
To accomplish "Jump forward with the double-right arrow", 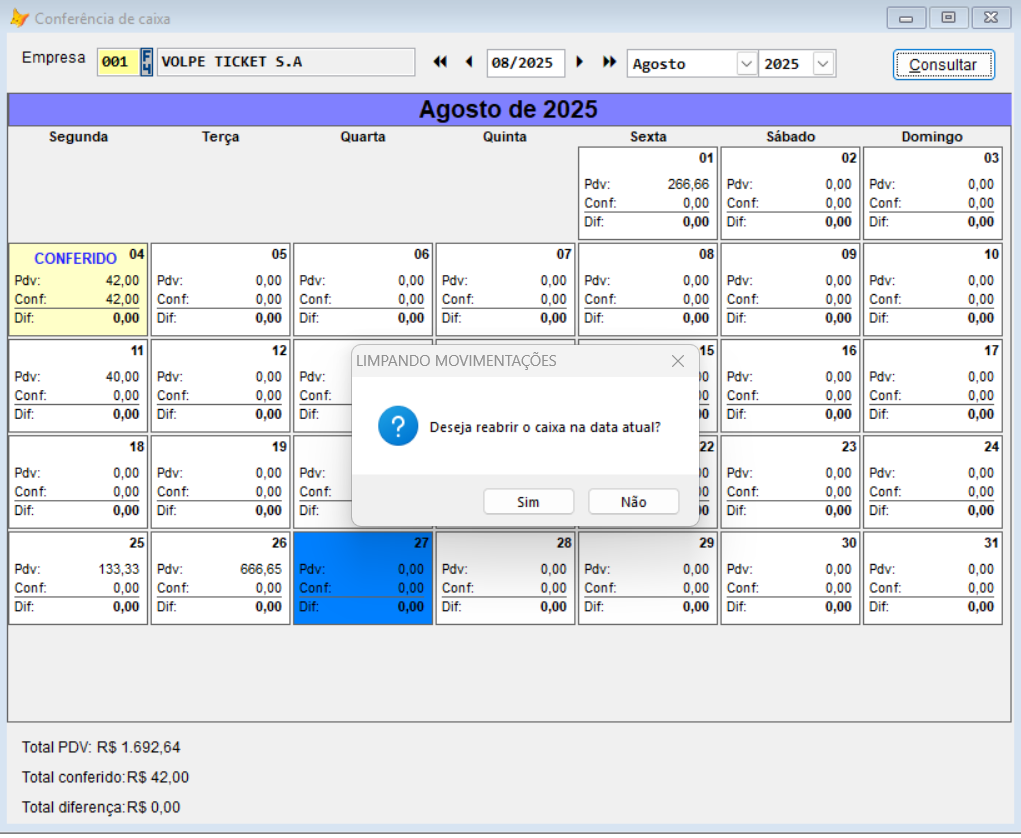I will (x=609, y=62).
